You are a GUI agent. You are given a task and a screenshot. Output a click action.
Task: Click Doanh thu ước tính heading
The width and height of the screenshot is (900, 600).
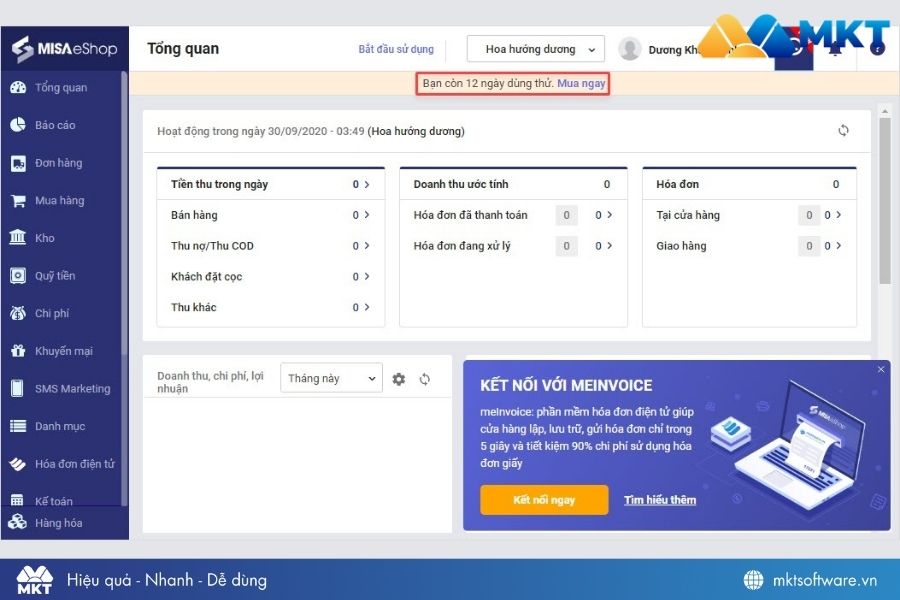click(461, 184)
